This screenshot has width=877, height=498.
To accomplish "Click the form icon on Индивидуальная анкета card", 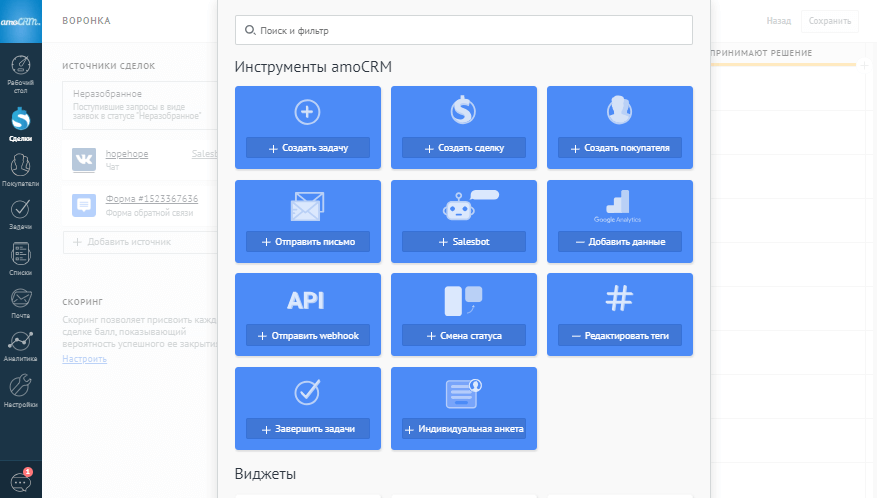I will coord(464,393).
